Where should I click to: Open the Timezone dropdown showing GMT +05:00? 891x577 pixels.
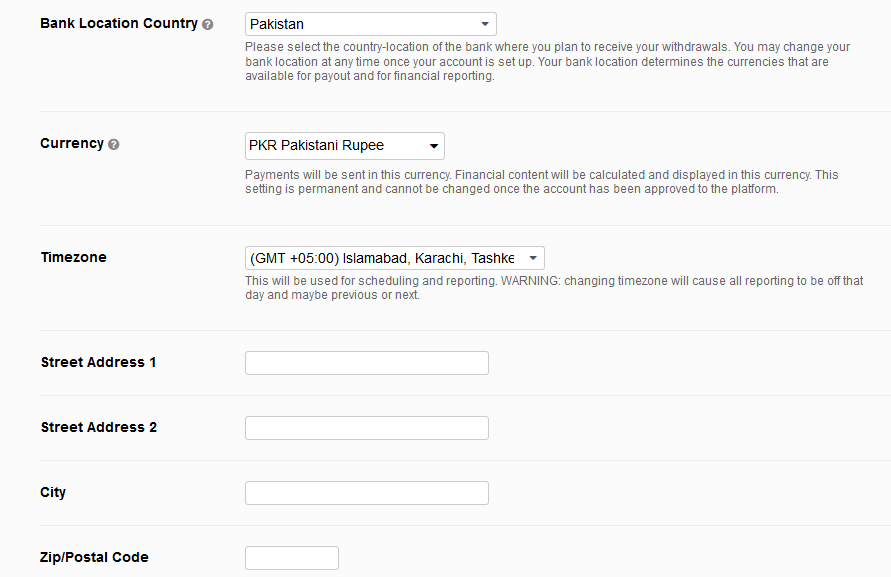pyautogui.click(x=394, y=258)
